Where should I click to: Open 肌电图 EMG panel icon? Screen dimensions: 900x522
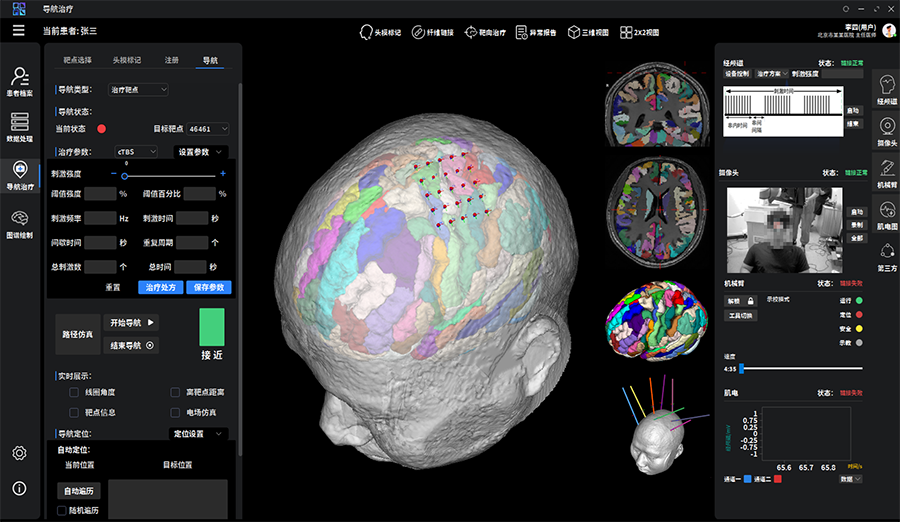[x=887, y=215]
